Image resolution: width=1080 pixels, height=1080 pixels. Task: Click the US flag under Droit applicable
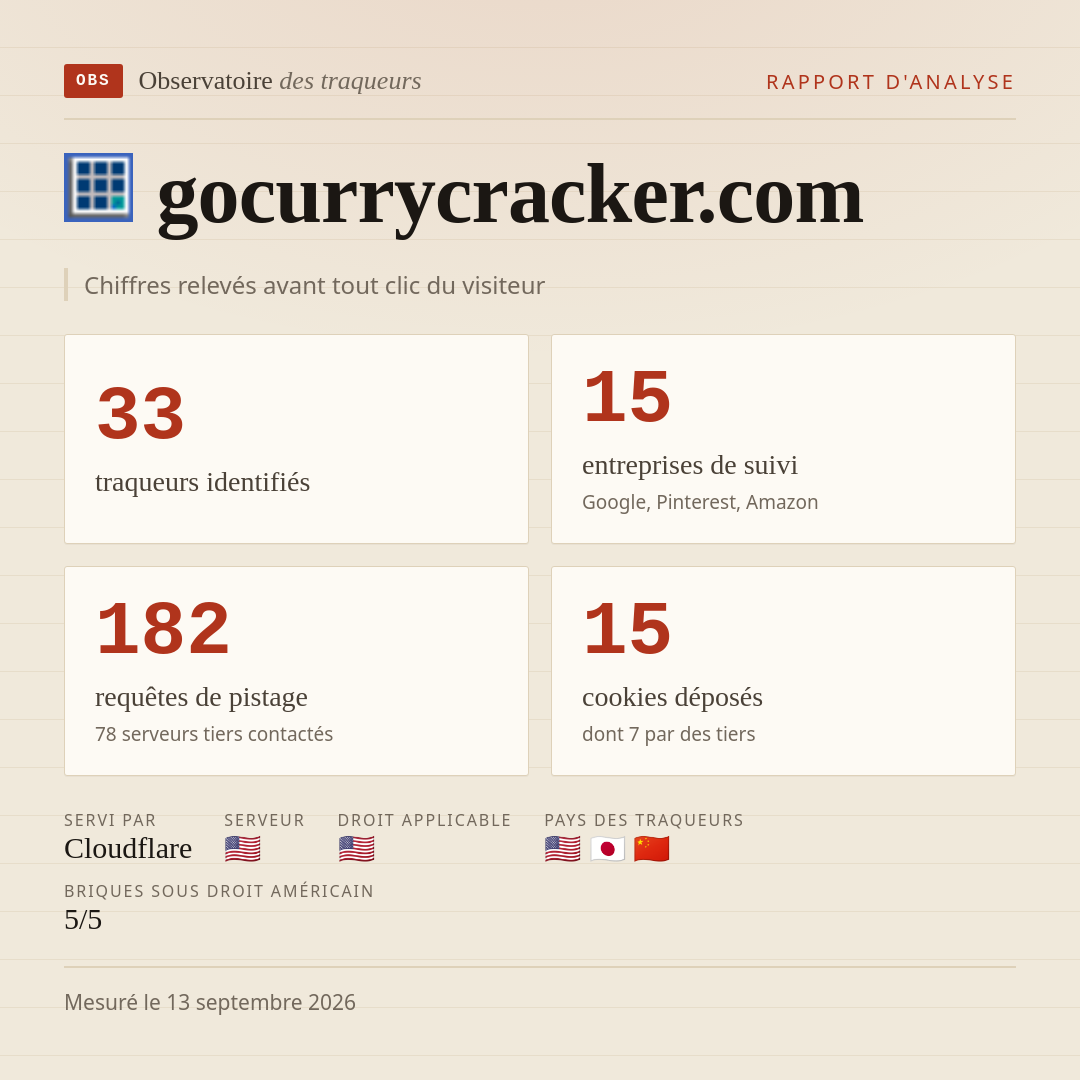pos(356,849)
